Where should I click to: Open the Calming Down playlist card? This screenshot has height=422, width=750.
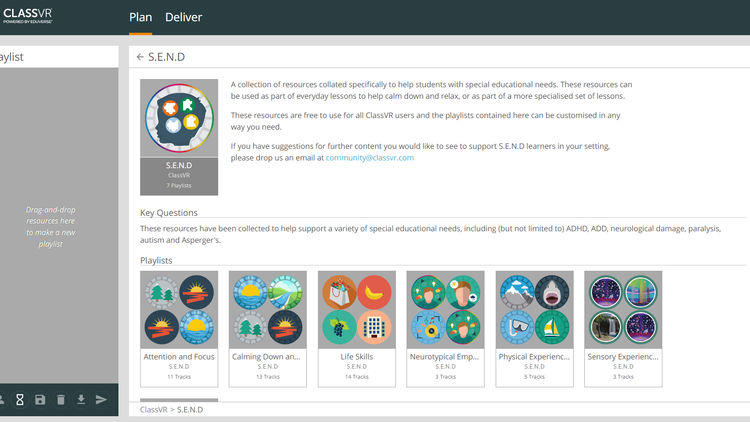tap(268, 329)
